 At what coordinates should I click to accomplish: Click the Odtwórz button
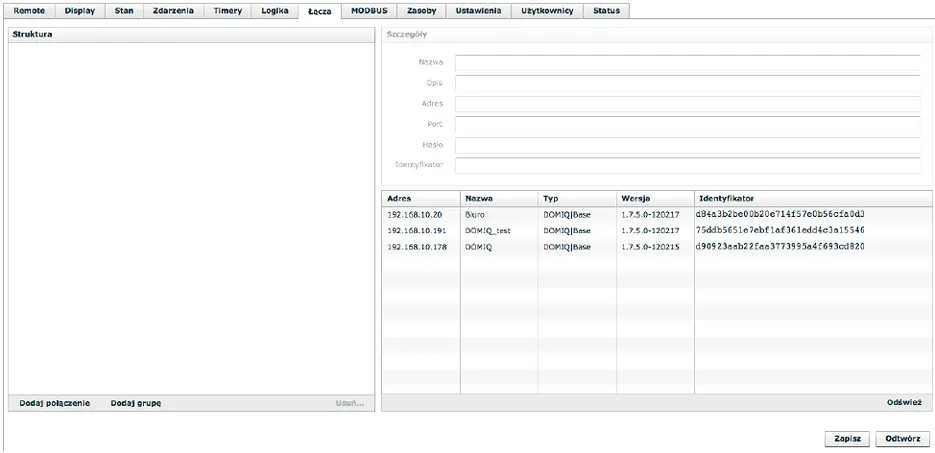click(902, 439)
